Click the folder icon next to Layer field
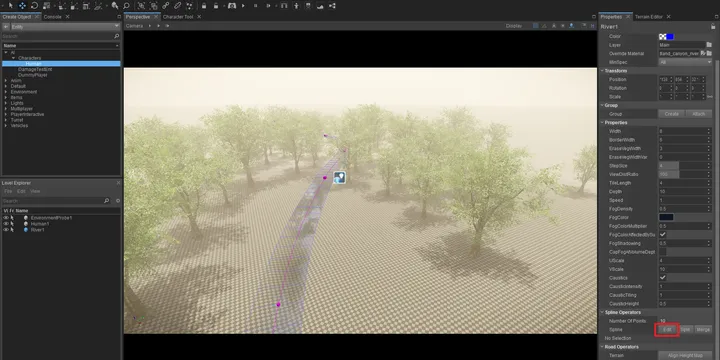This screenshot has width=720, height=360. [709, 45]
